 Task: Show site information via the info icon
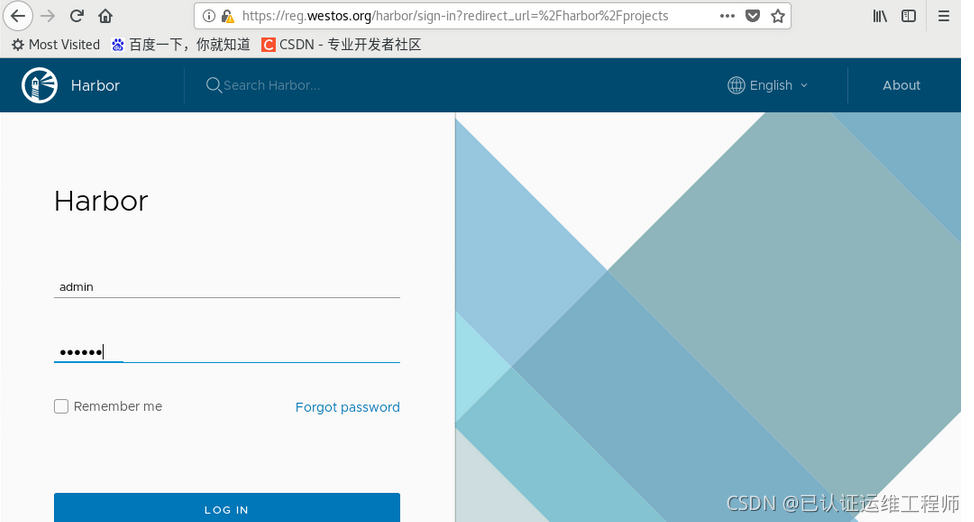coord(209,16)
